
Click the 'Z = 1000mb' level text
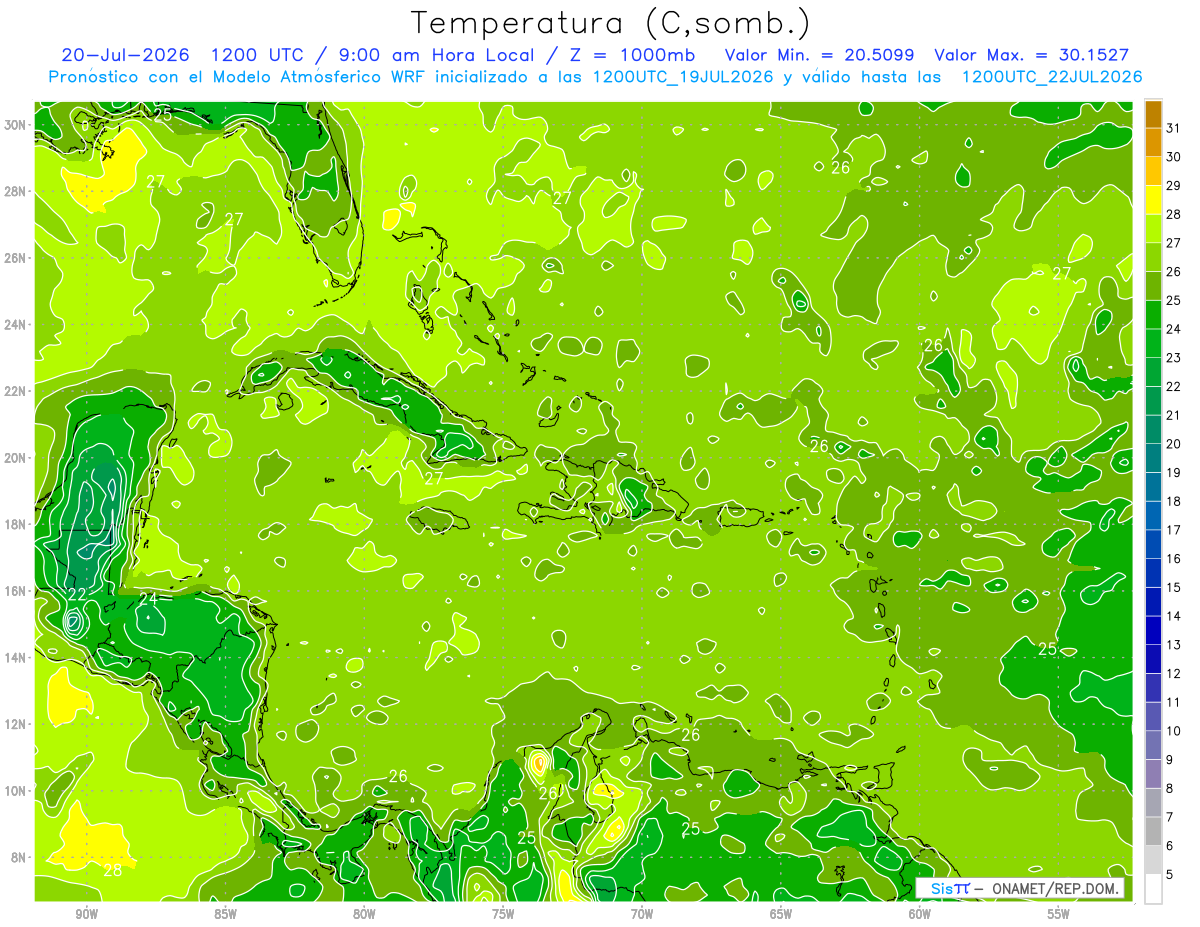pos(633,55)
